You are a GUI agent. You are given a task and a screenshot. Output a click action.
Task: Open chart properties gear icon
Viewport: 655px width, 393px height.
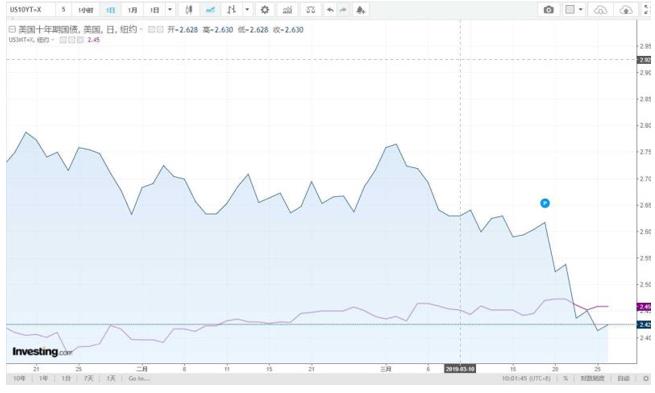(265, 10)
